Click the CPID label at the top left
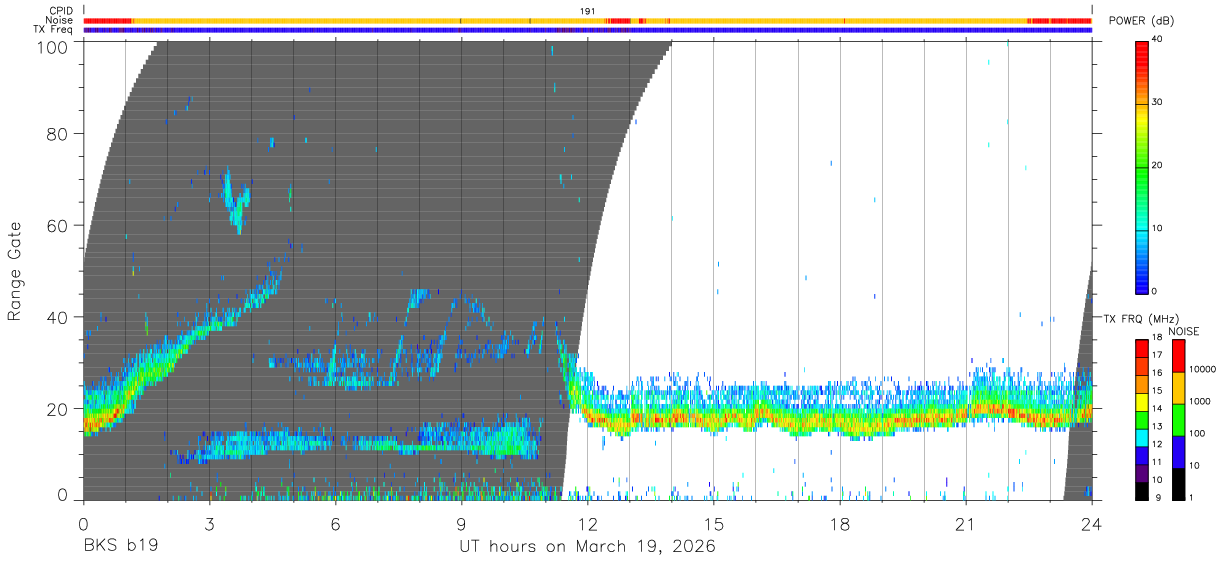The image size is (1228, 567). 61,10
